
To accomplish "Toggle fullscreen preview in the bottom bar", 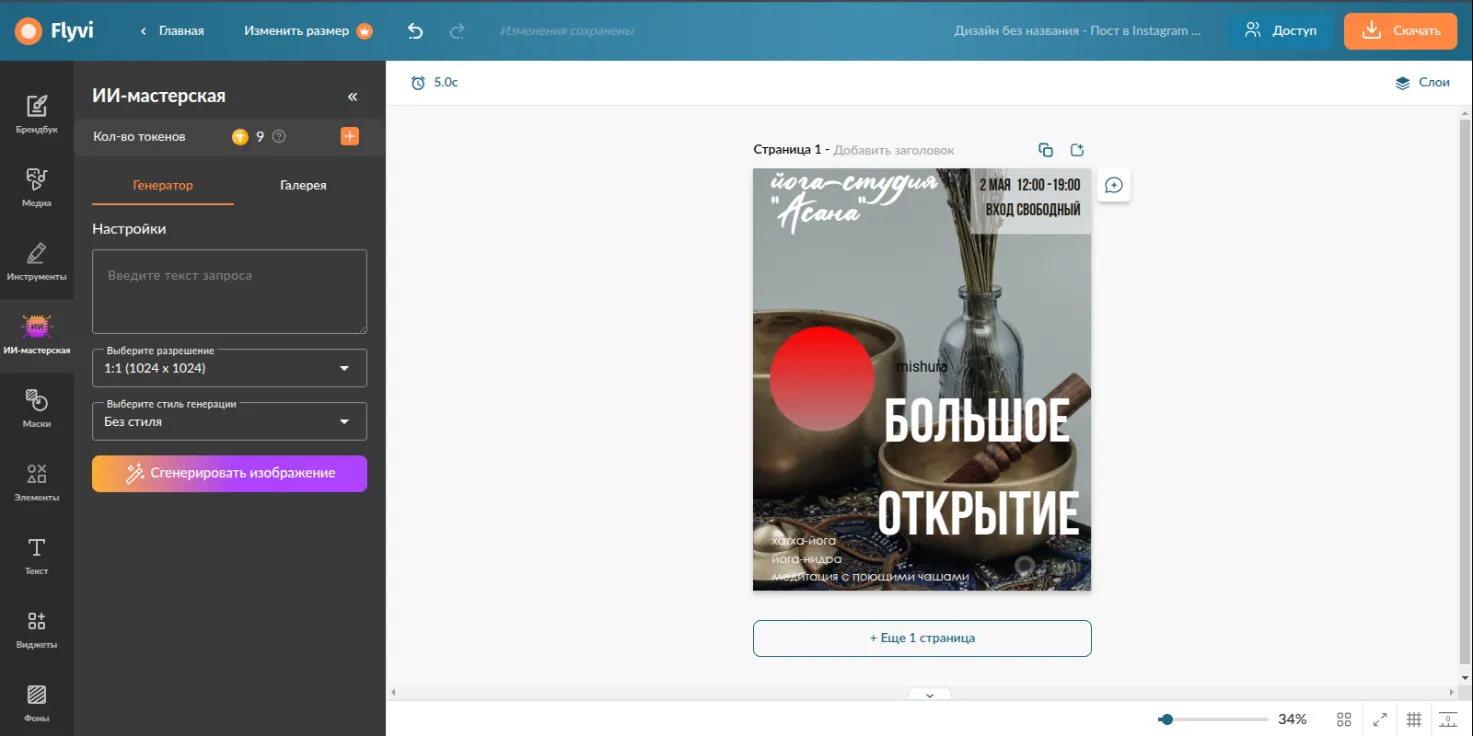I will coord(1378,718).
